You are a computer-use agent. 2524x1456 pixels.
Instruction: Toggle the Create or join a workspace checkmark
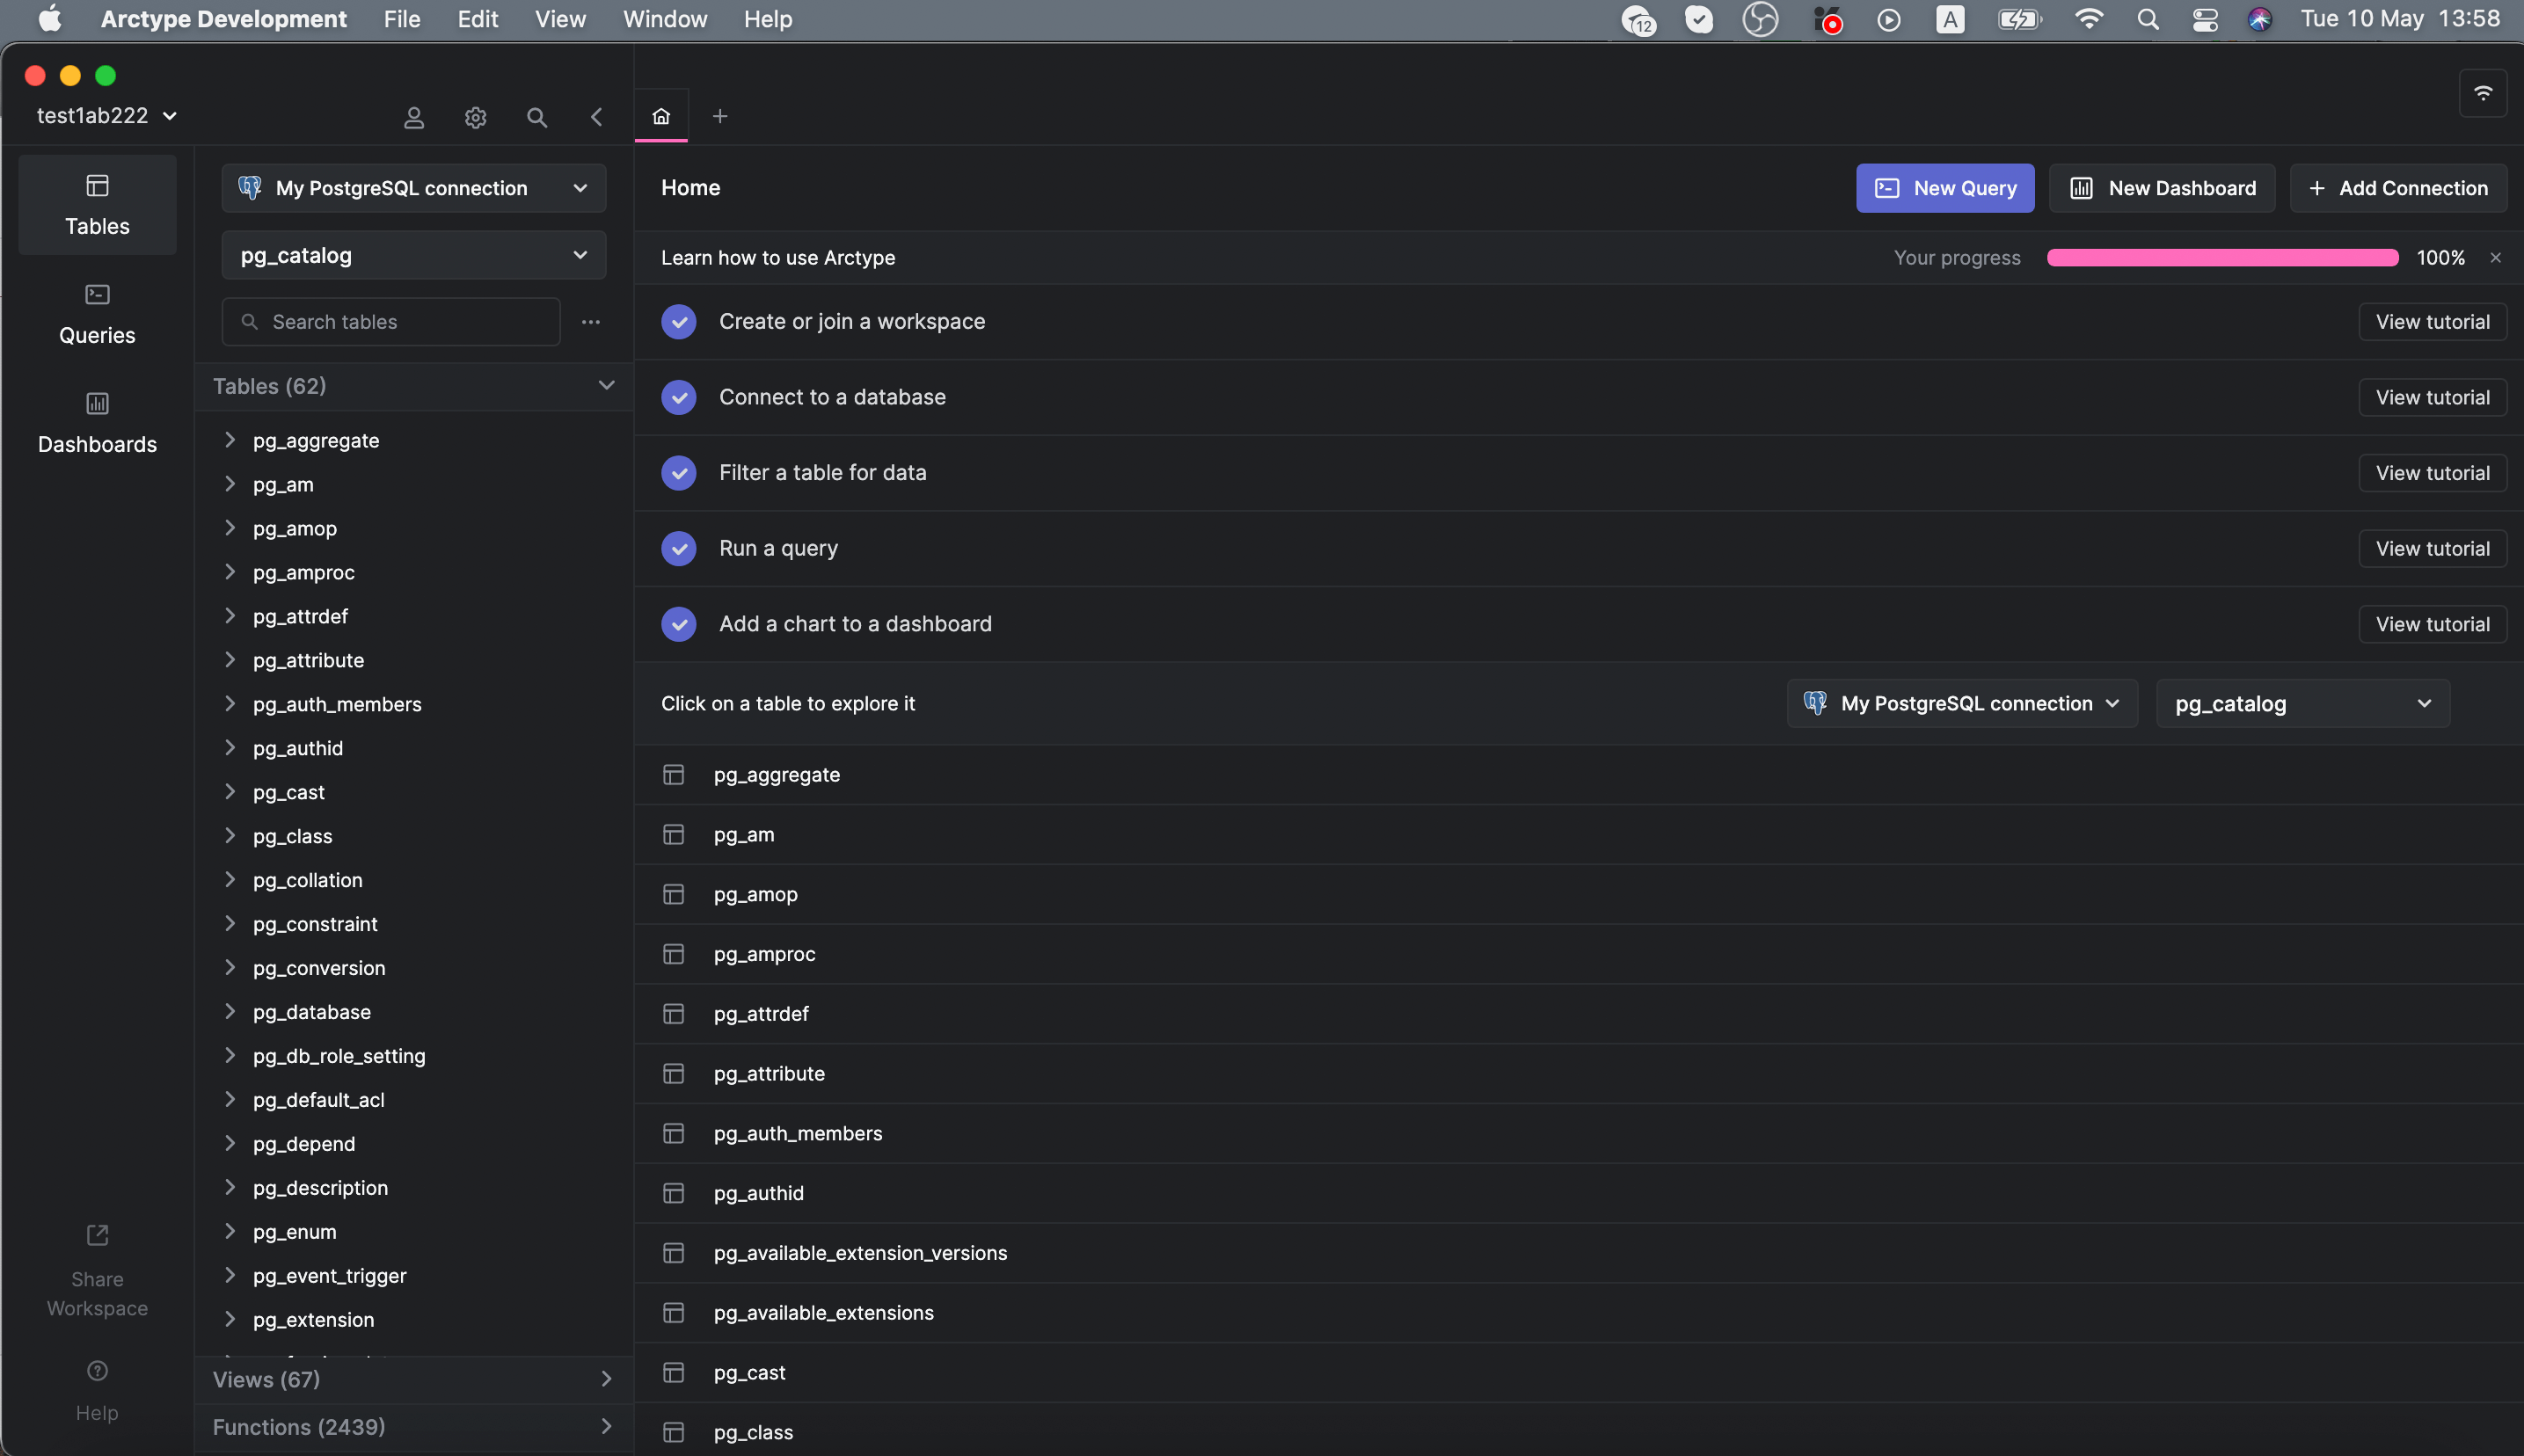point(679,322)
